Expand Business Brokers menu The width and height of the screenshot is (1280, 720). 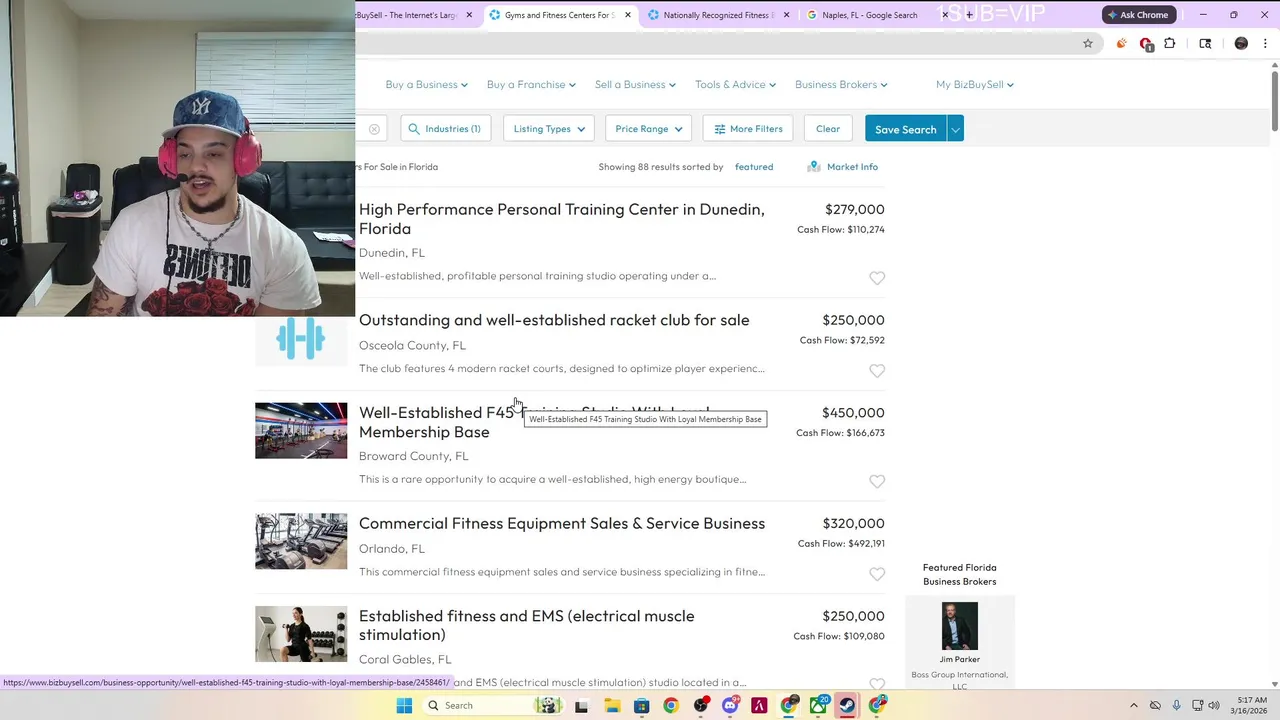[841, 84]
